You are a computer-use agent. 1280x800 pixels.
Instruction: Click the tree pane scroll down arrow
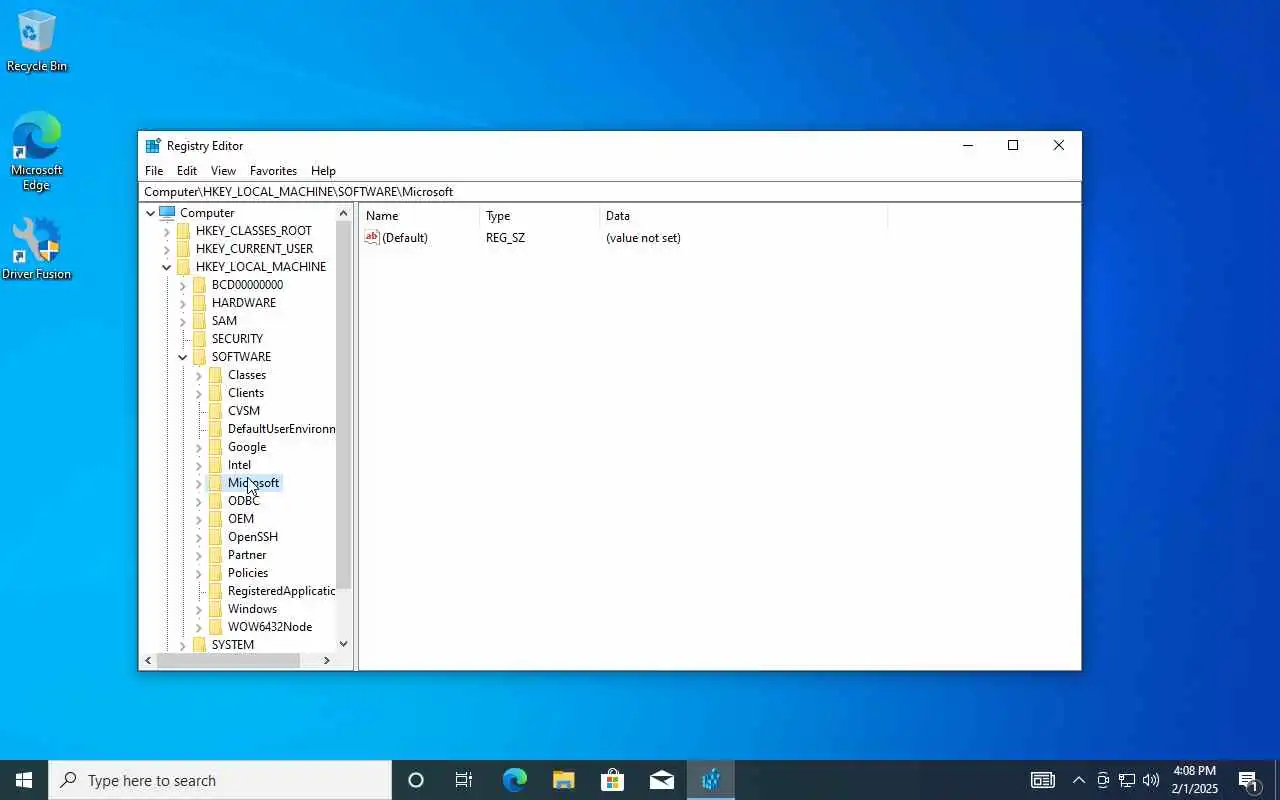pos(344,644)
